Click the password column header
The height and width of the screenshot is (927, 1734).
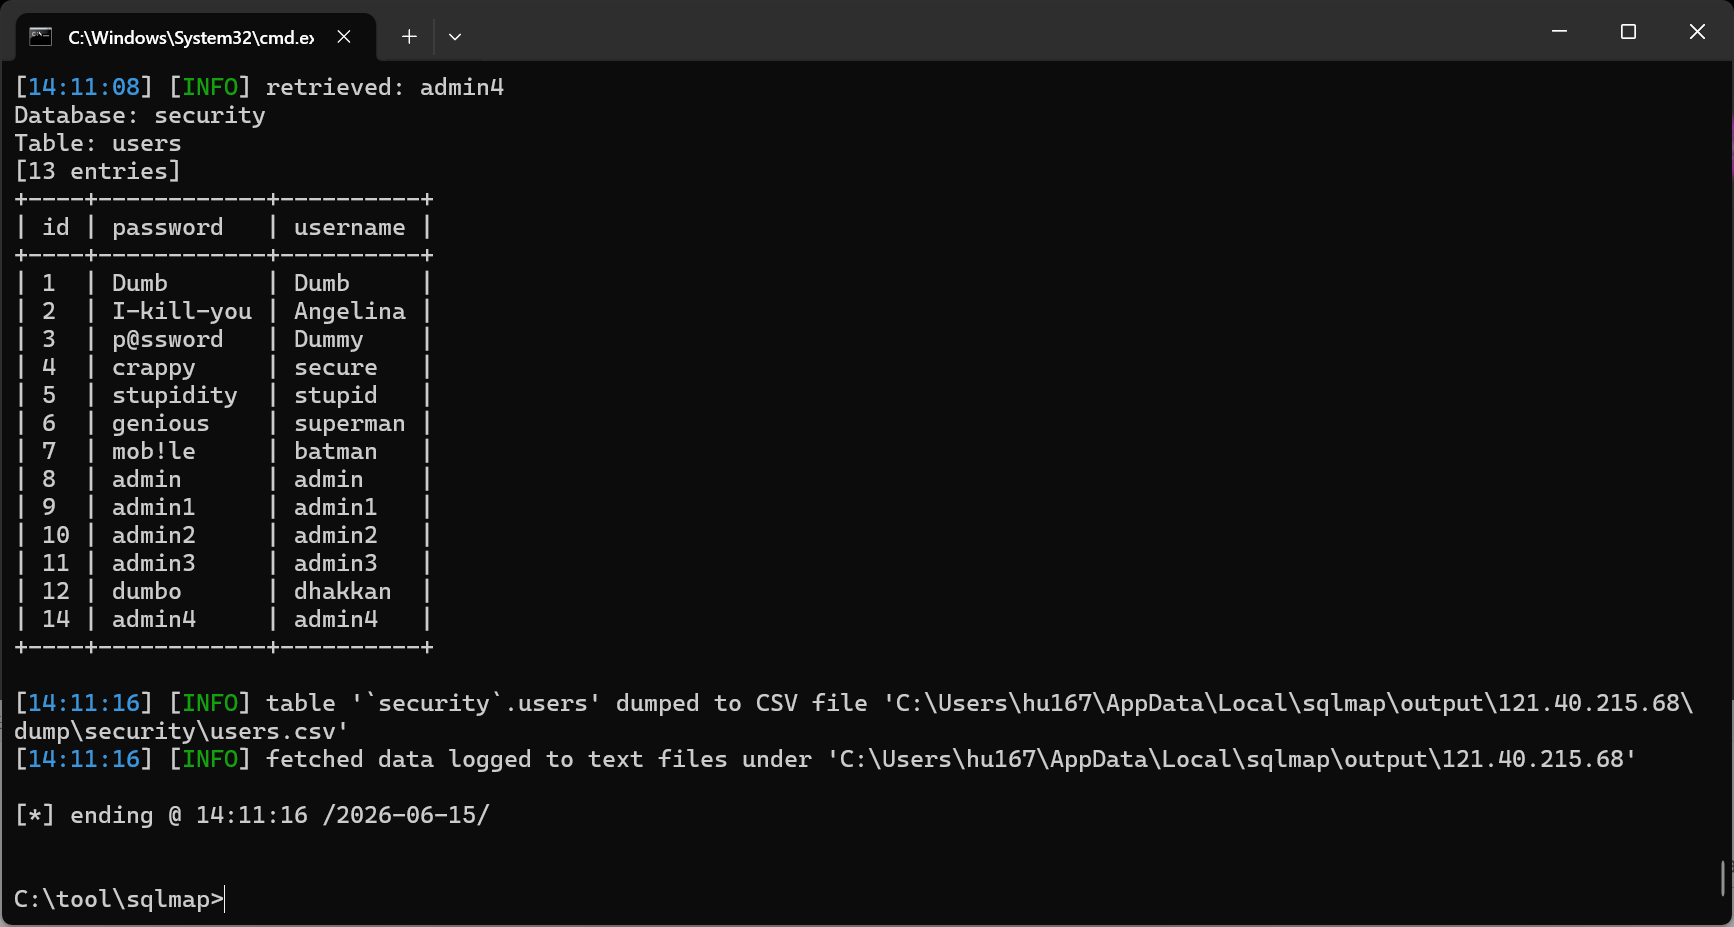tap(168, 227)
